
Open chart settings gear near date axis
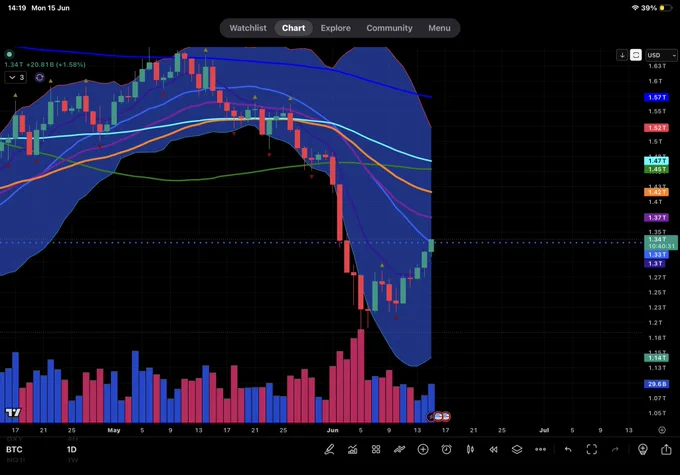click(662, 430)
